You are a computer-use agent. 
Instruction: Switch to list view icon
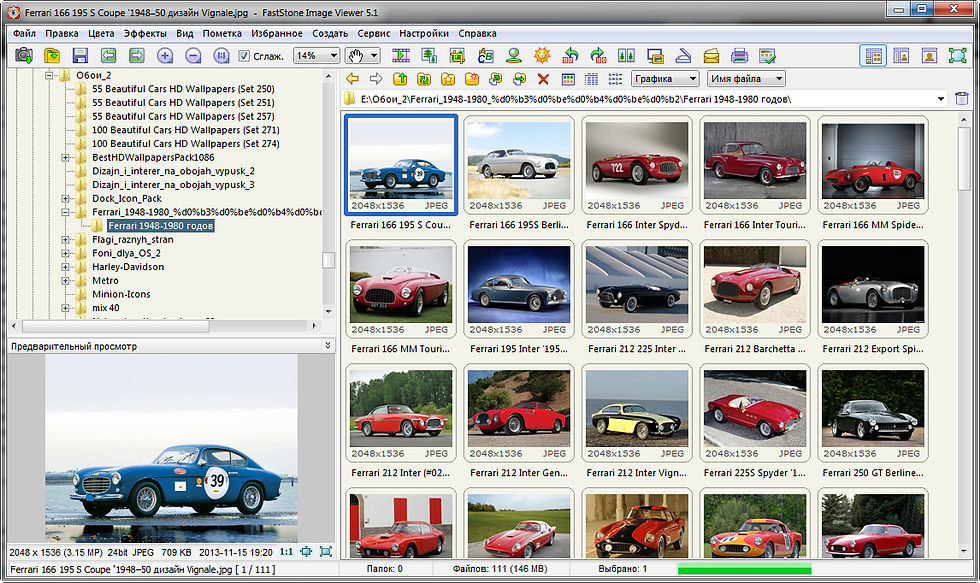615,79
